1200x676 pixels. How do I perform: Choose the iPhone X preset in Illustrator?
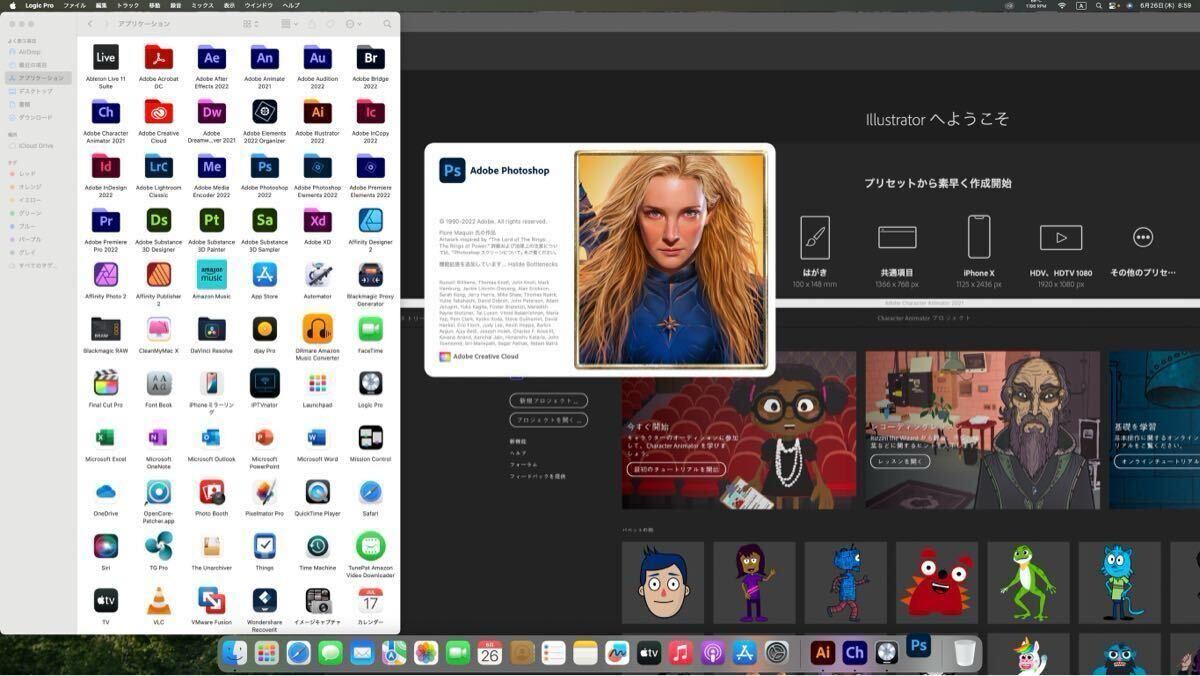tap(979, 237)
